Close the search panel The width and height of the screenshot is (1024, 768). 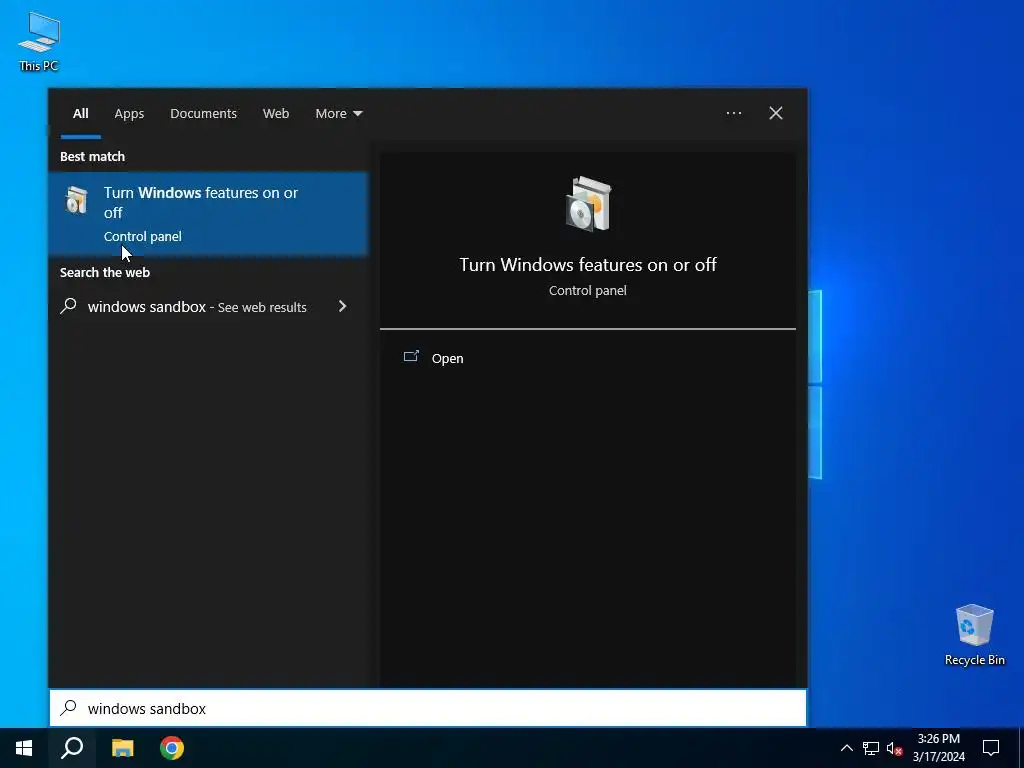click(776, 114)
